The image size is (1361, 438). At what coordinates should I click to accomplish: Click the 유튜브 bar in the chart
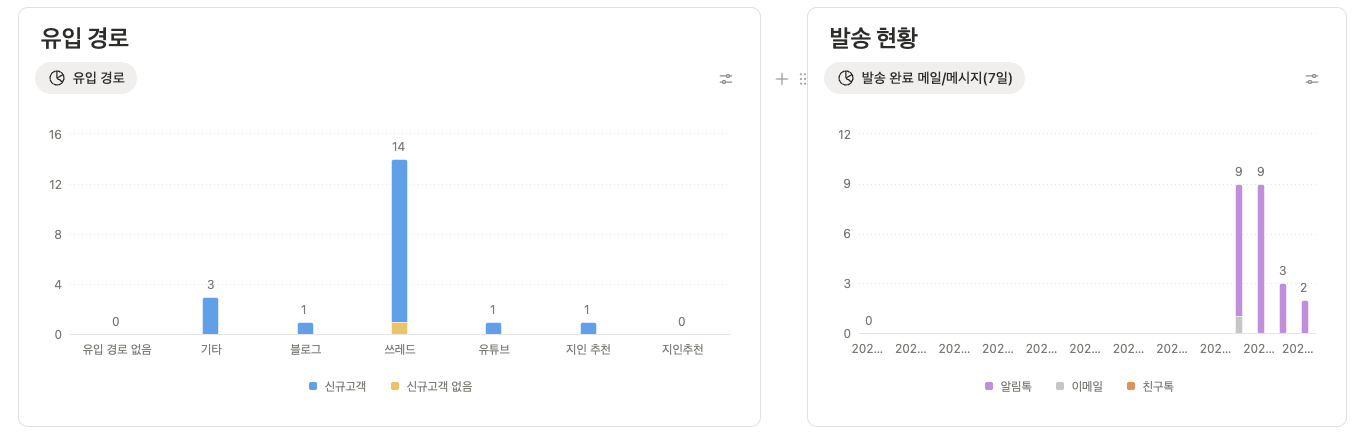(494, 328)
